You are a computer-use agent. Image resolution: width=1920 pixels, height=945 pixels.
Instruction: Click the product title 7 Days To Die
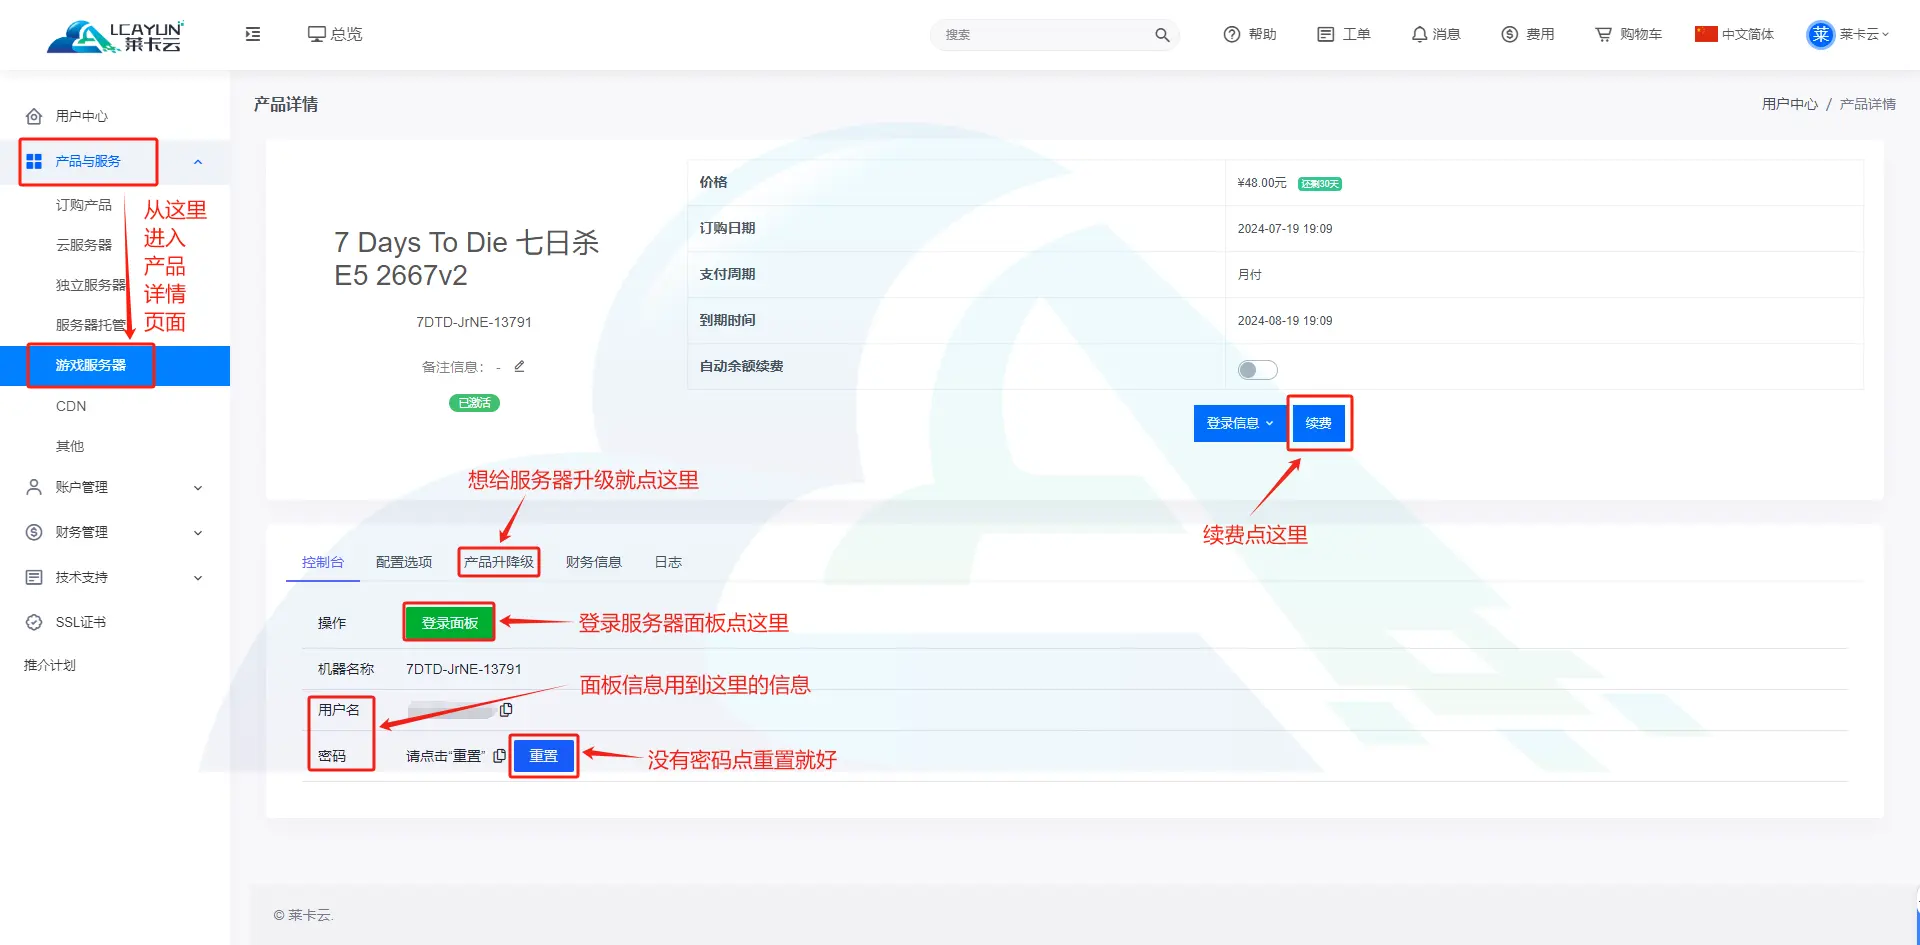(x=466, y=258)
